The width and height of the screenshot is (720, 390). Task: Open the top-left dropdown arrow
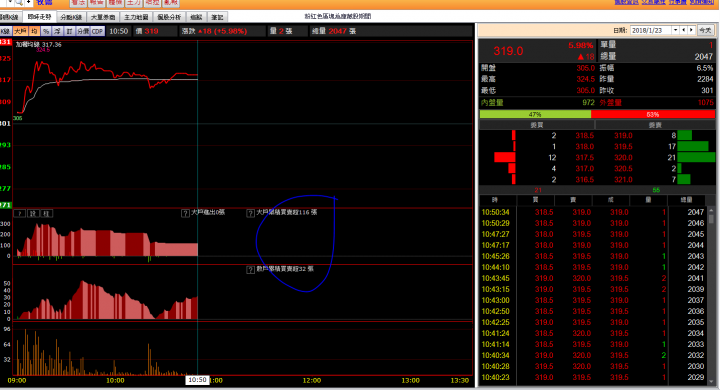[10, 2]
